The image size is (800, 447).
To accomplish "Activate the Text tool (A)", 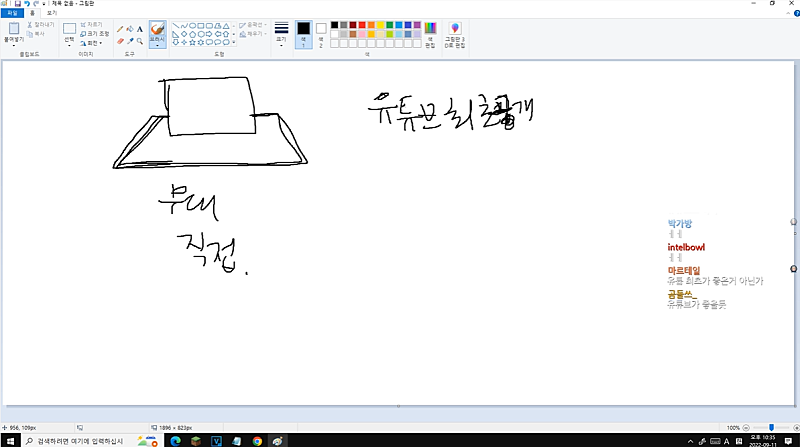I will click(140, 29).
